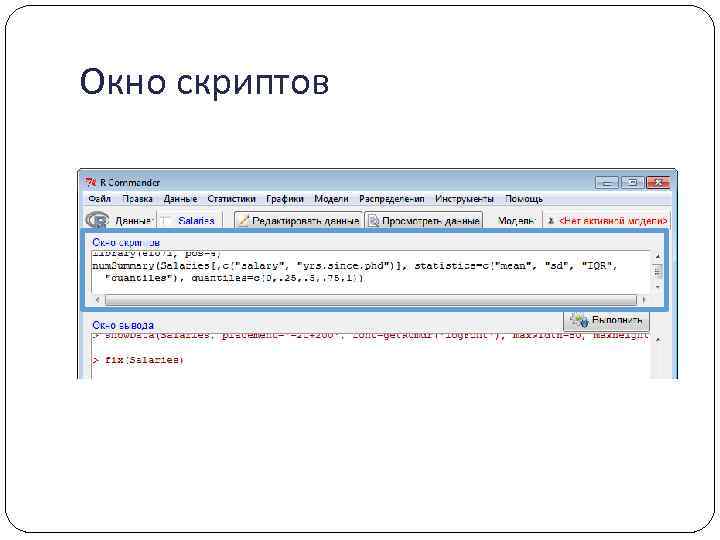This screenshot has height=540, width=720.
Task: Click the script window scroll down arrow
Action: [x=658, y=287]
